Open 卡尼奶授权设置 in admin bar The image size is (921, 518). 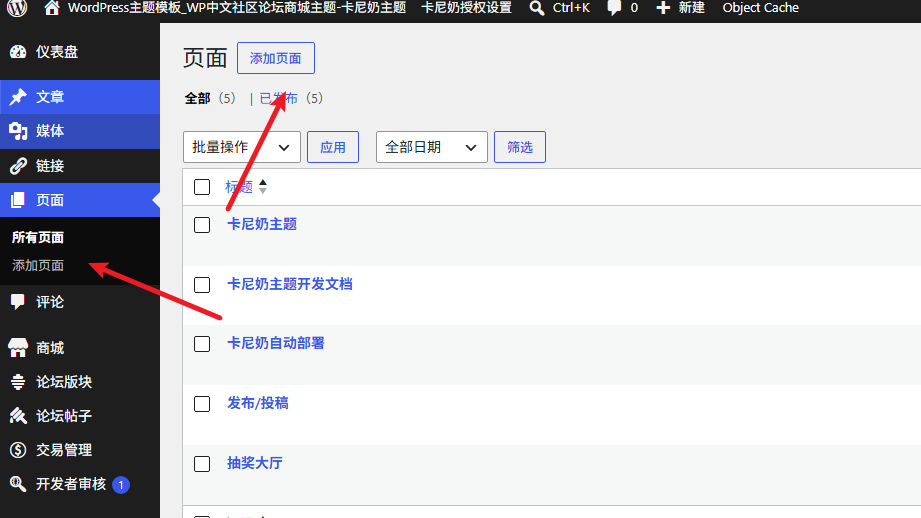click(x=466, y=8)
